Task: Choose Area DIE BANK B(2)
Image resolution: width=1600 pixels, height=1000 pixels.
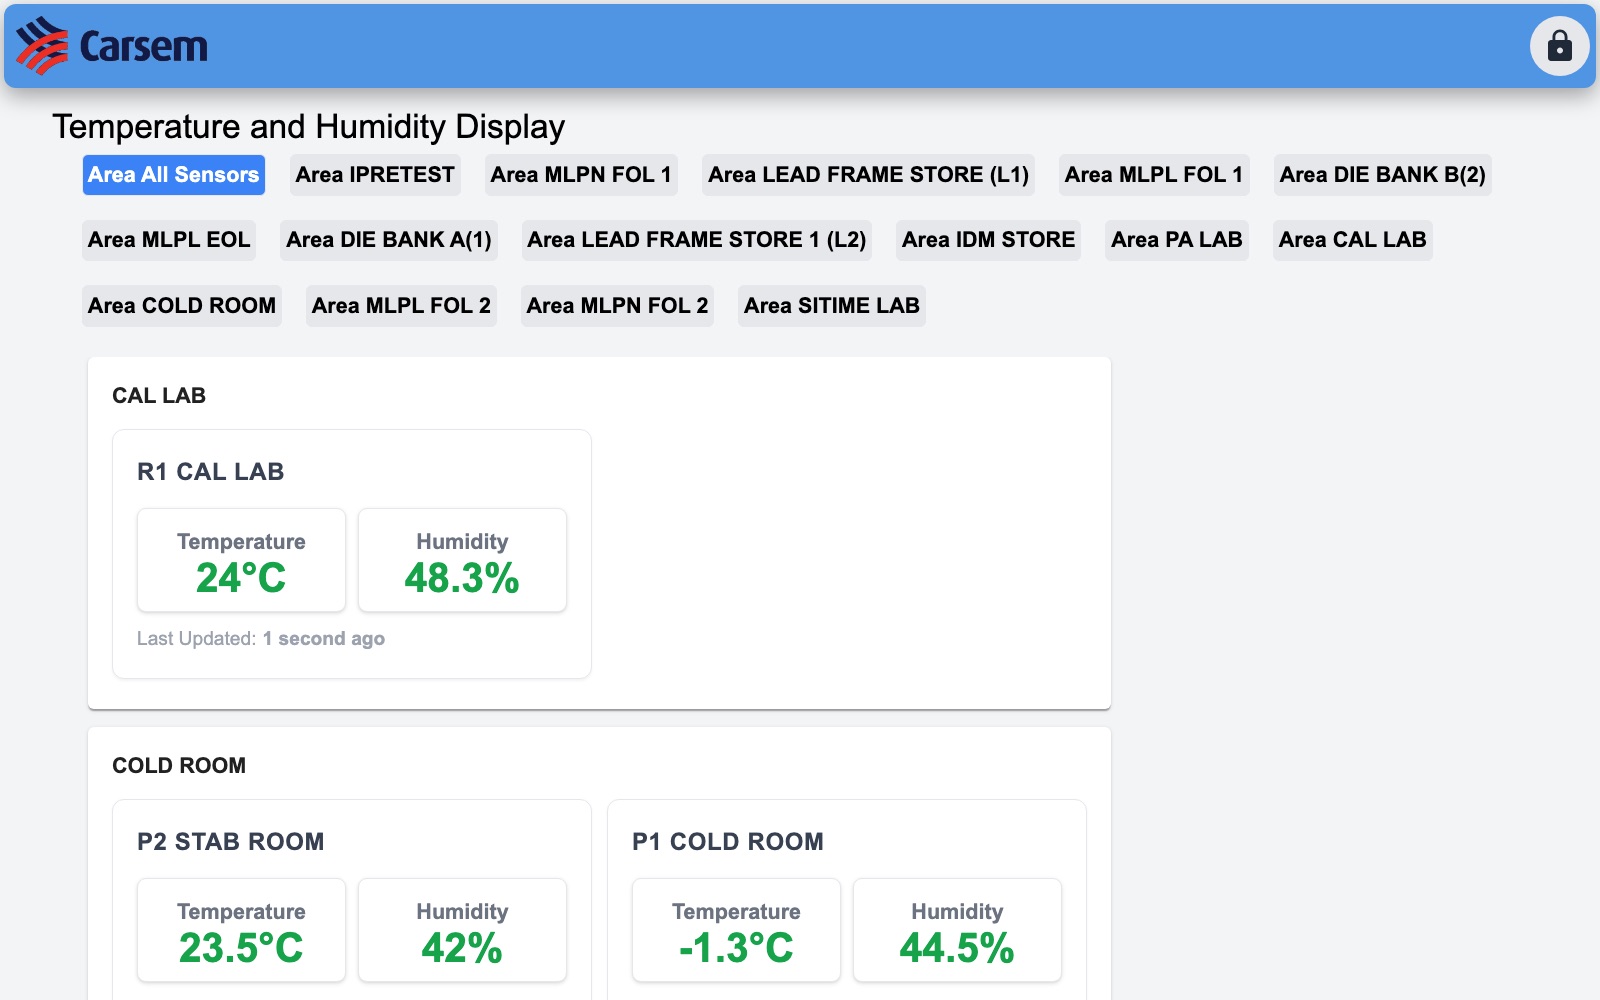Action: [1383, 175]
